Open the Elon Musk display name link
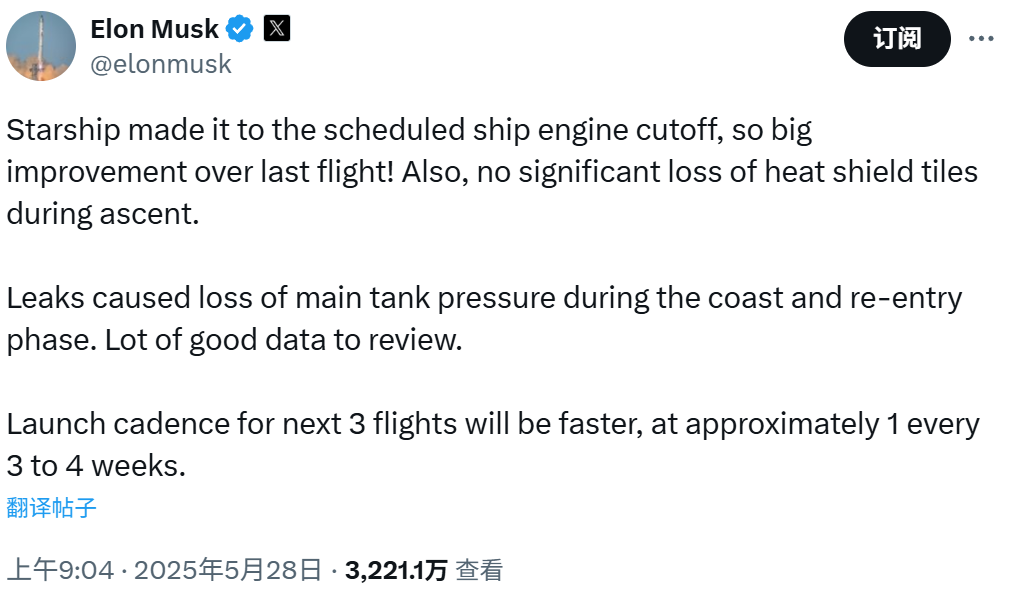 [154, 30]
